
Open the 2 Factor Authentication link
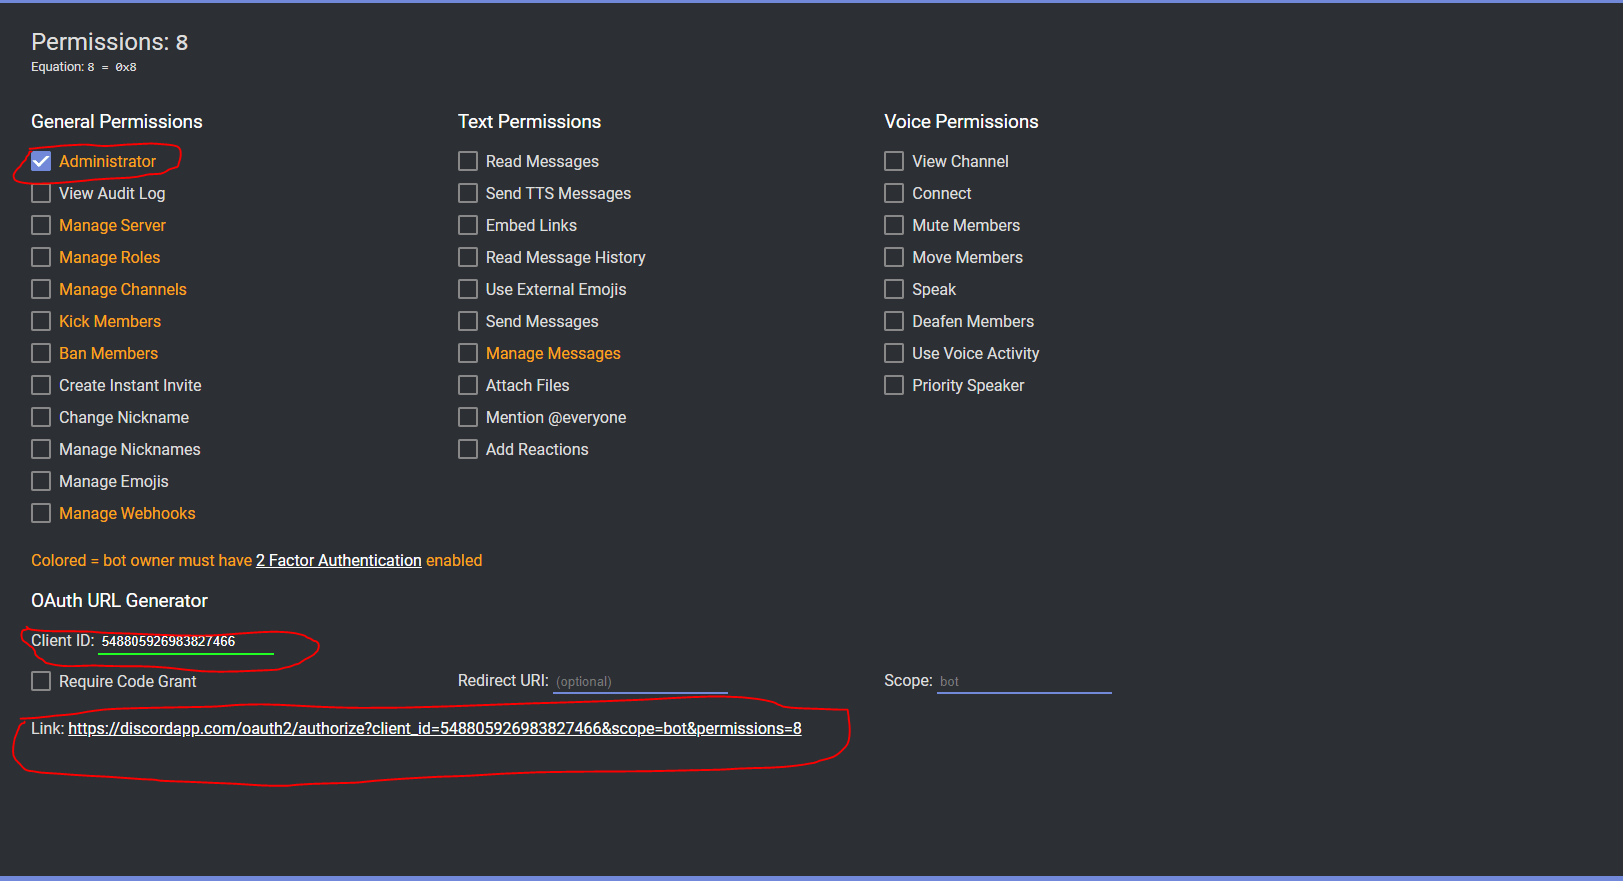click(339, 561)
